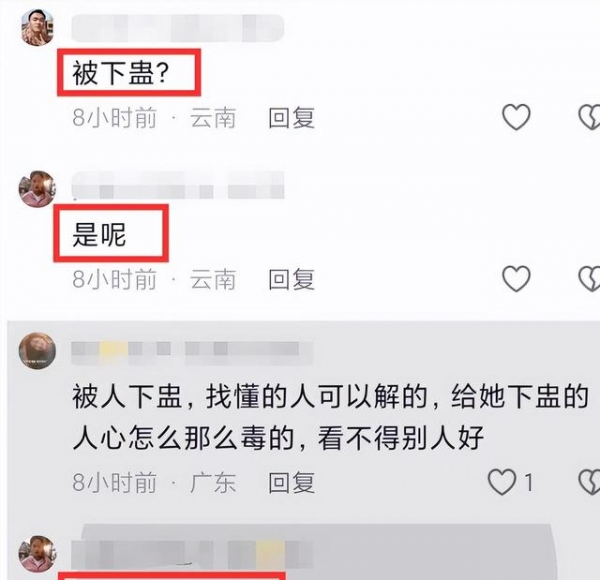Open blurred username above "被下蛊?"
Image resolution: width=600 pixels, height=580 pixels.
(178, 28)
